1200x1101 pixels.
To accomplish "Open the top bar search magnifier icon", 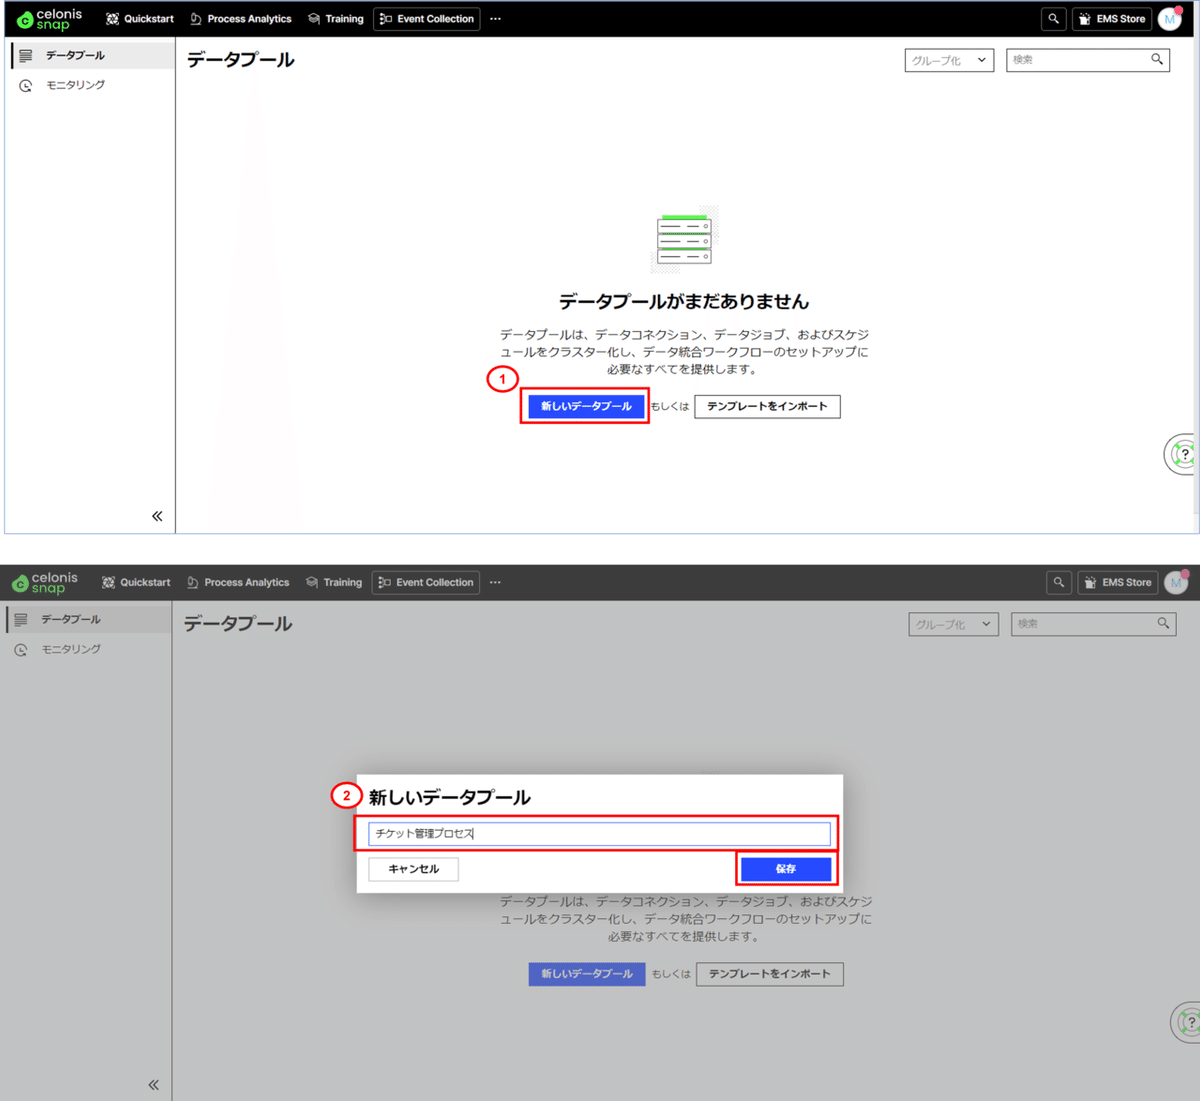I will point(1053,19).
